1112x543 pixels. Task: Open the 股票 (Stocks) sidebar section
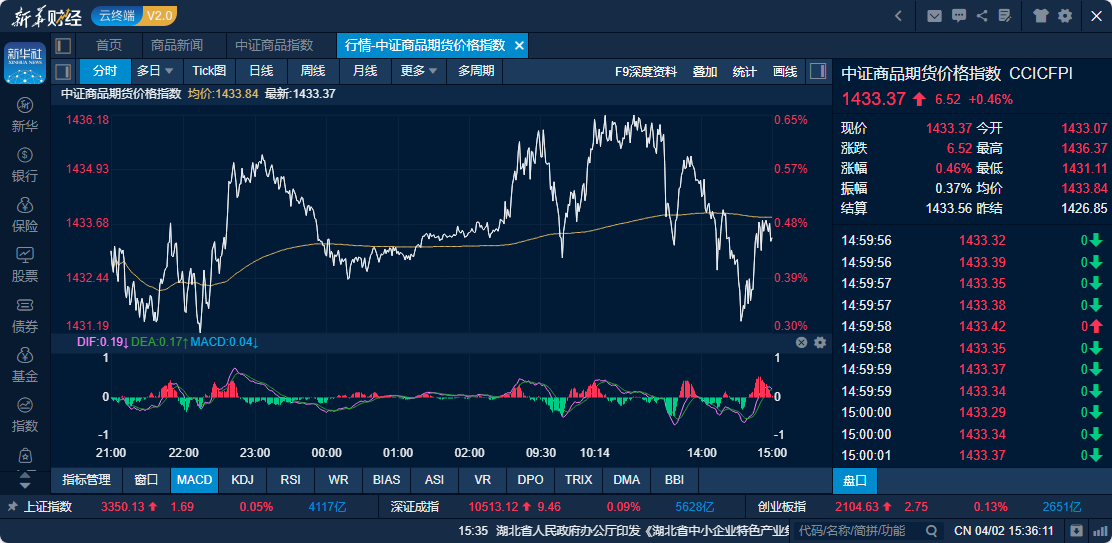25,265
